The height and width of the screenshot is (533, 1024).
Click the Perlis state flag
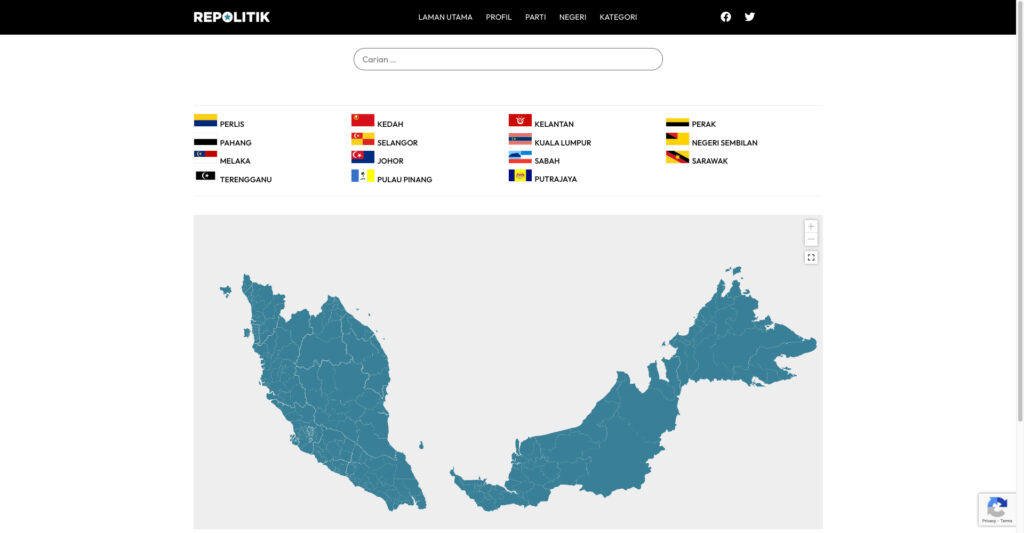click(205, 121)
